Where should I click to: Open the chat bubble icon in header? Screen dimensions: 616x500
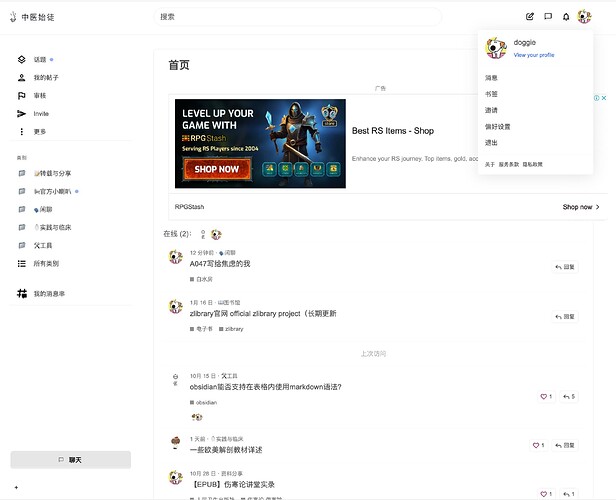[548, 16]
